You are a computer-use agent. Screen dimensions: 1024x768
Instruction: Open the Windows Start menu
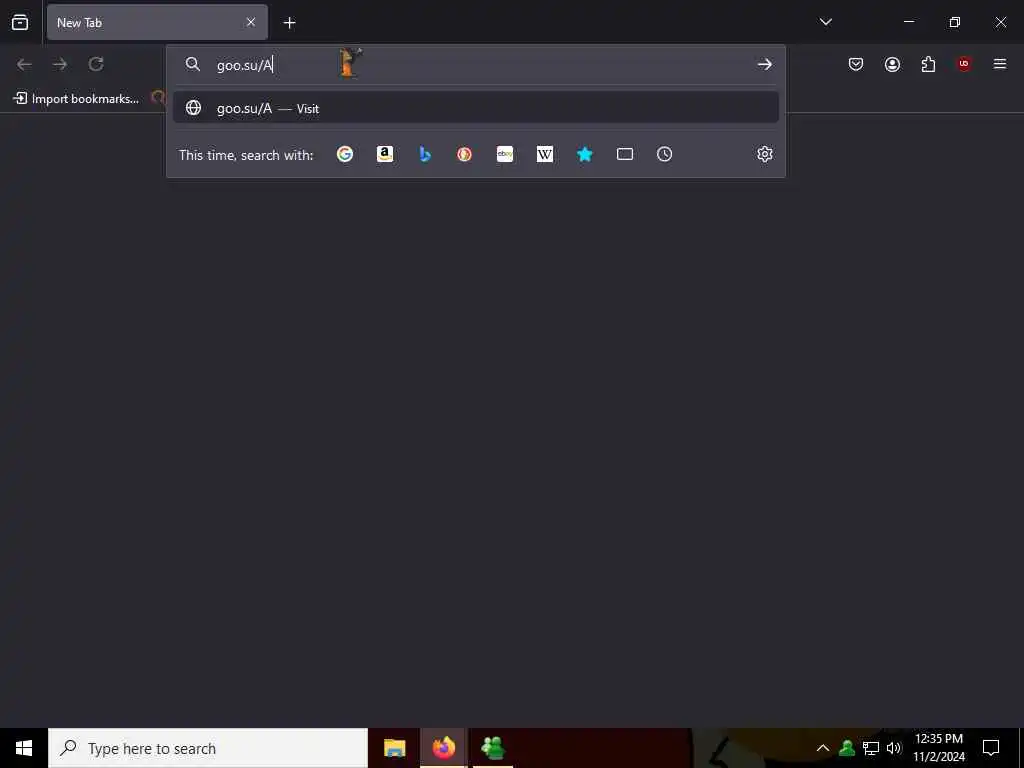point(24,748)
